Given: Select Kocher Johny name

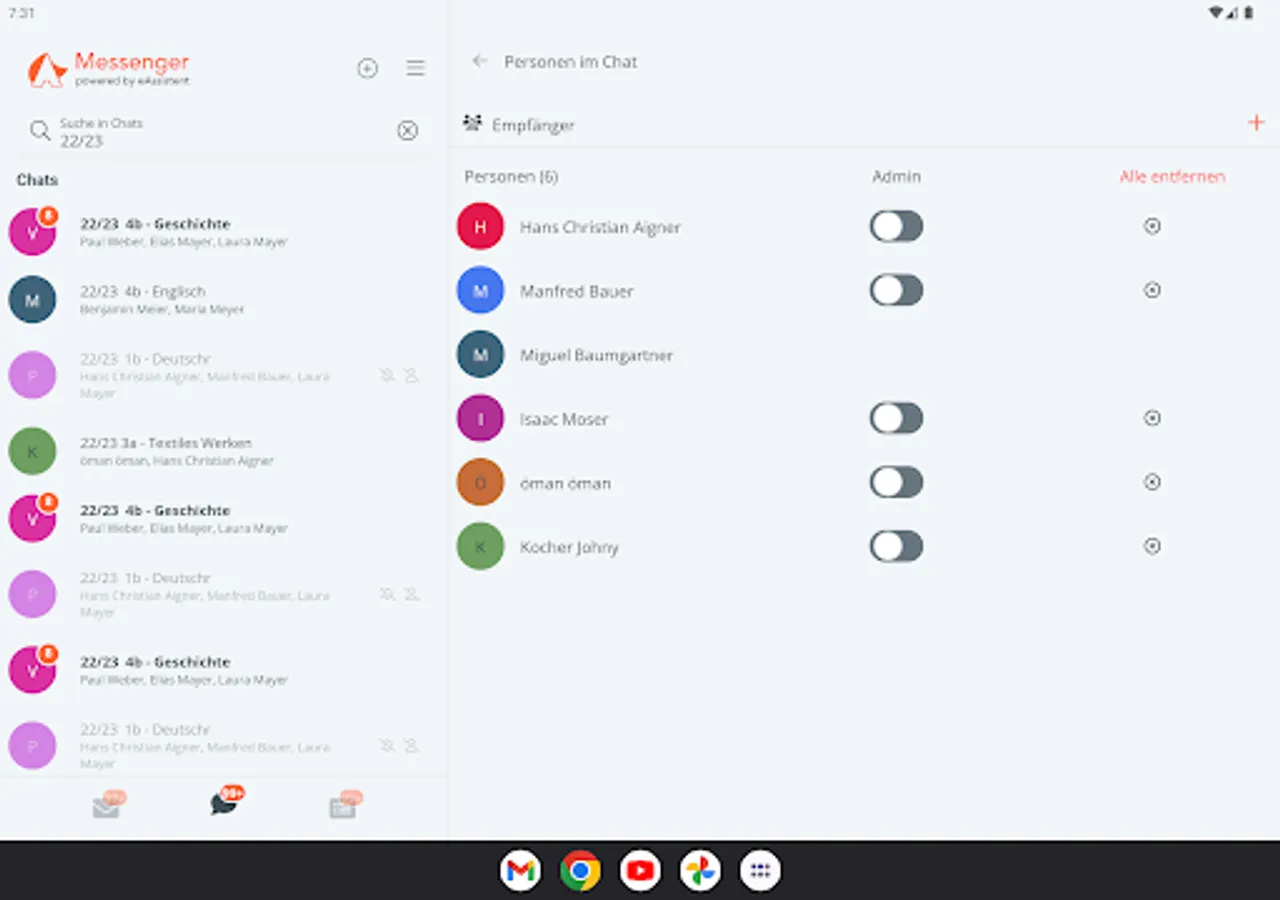Looking at the screenshot, I should click(569, 547).
